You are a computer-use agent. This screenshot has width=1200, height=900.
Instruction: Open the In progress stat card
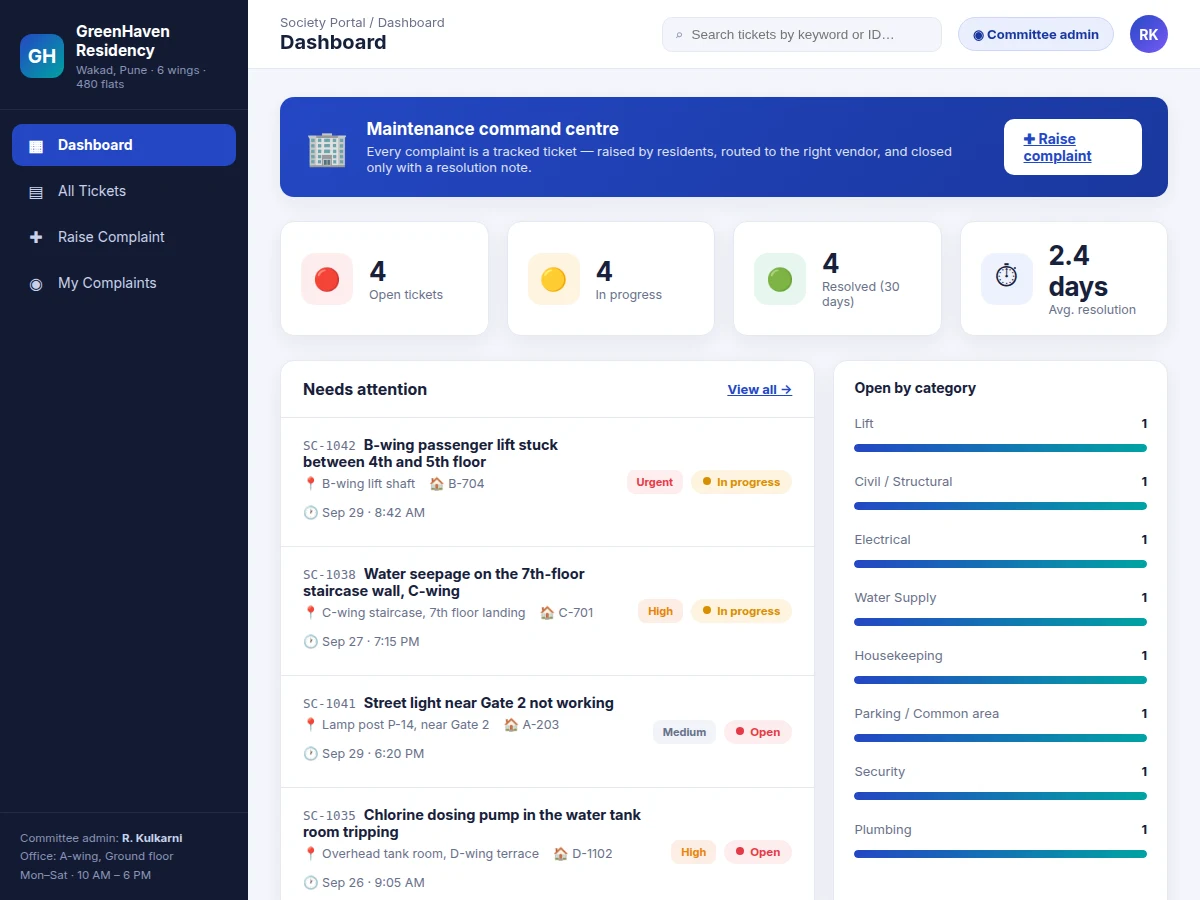[x=611, y=279]
